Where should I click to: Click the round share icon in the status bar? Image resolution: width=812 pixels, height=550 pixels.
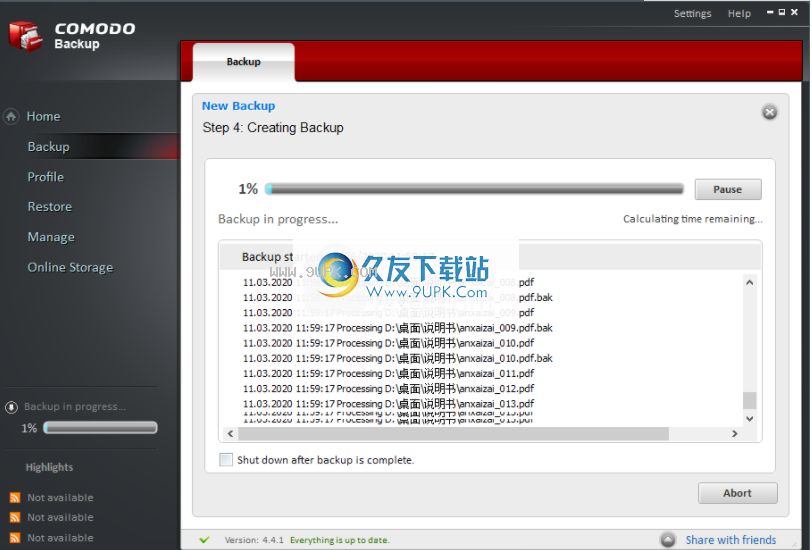[x=668, y=540]
